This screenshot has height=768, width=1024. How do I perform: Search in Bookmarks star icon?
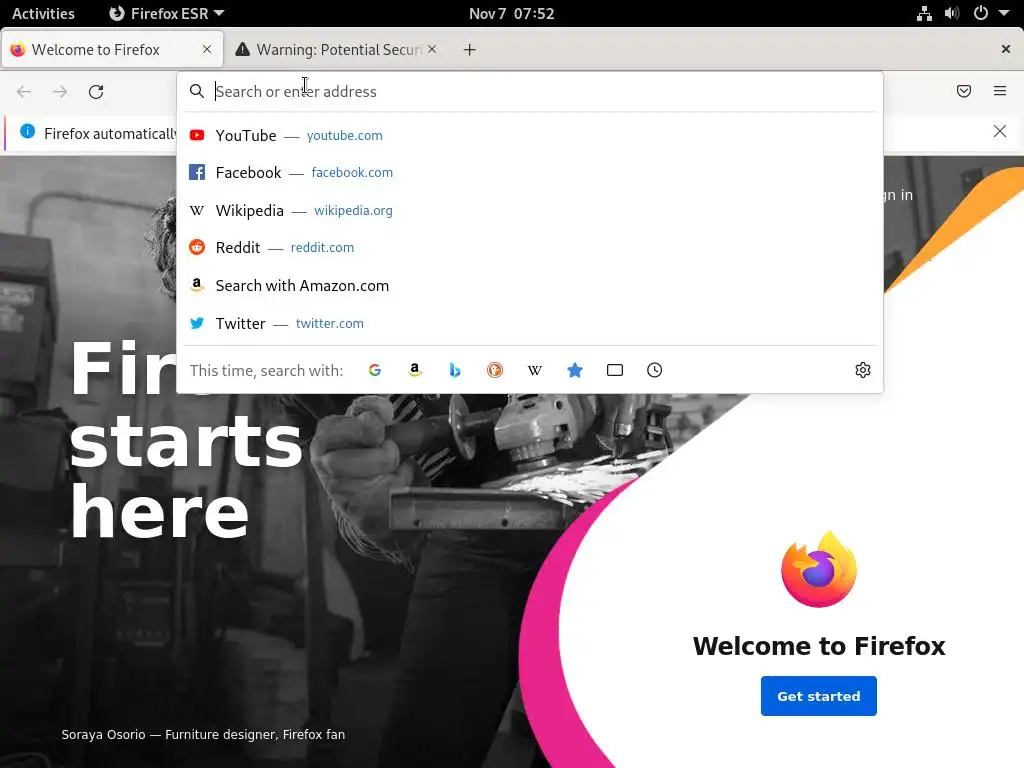[x=575, y=370]
